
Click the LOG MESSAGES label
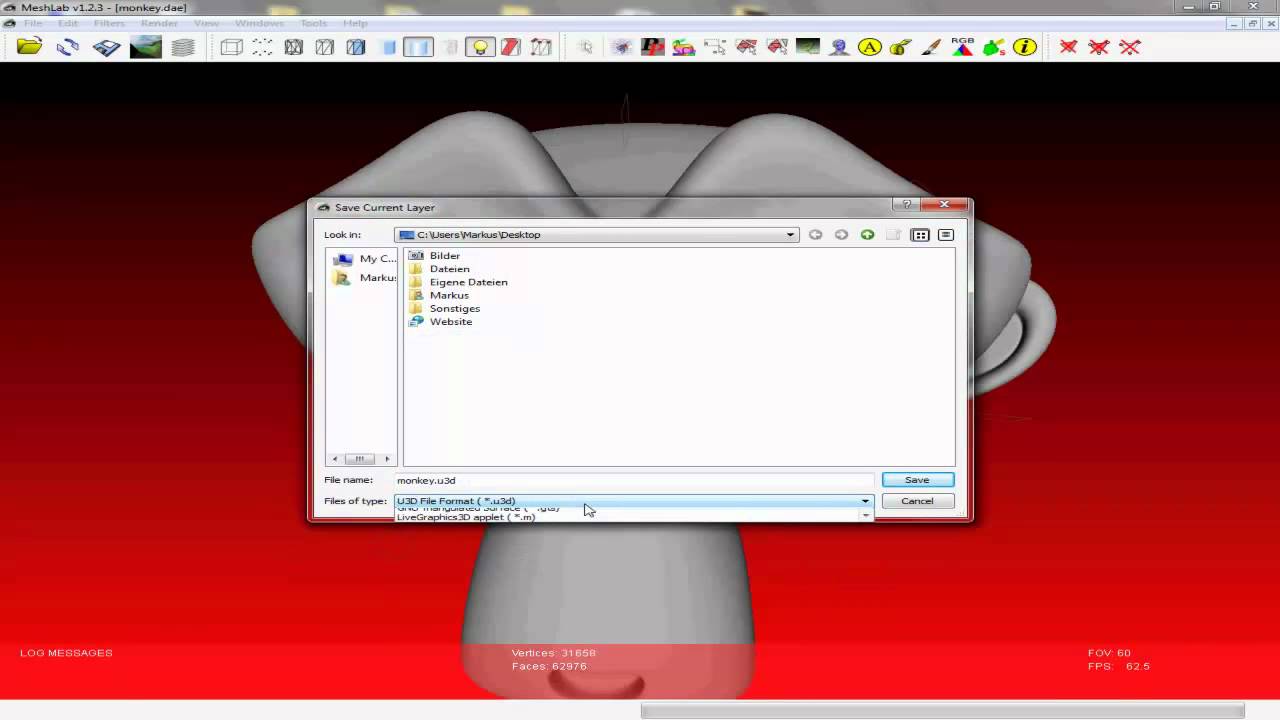(66, 653)
